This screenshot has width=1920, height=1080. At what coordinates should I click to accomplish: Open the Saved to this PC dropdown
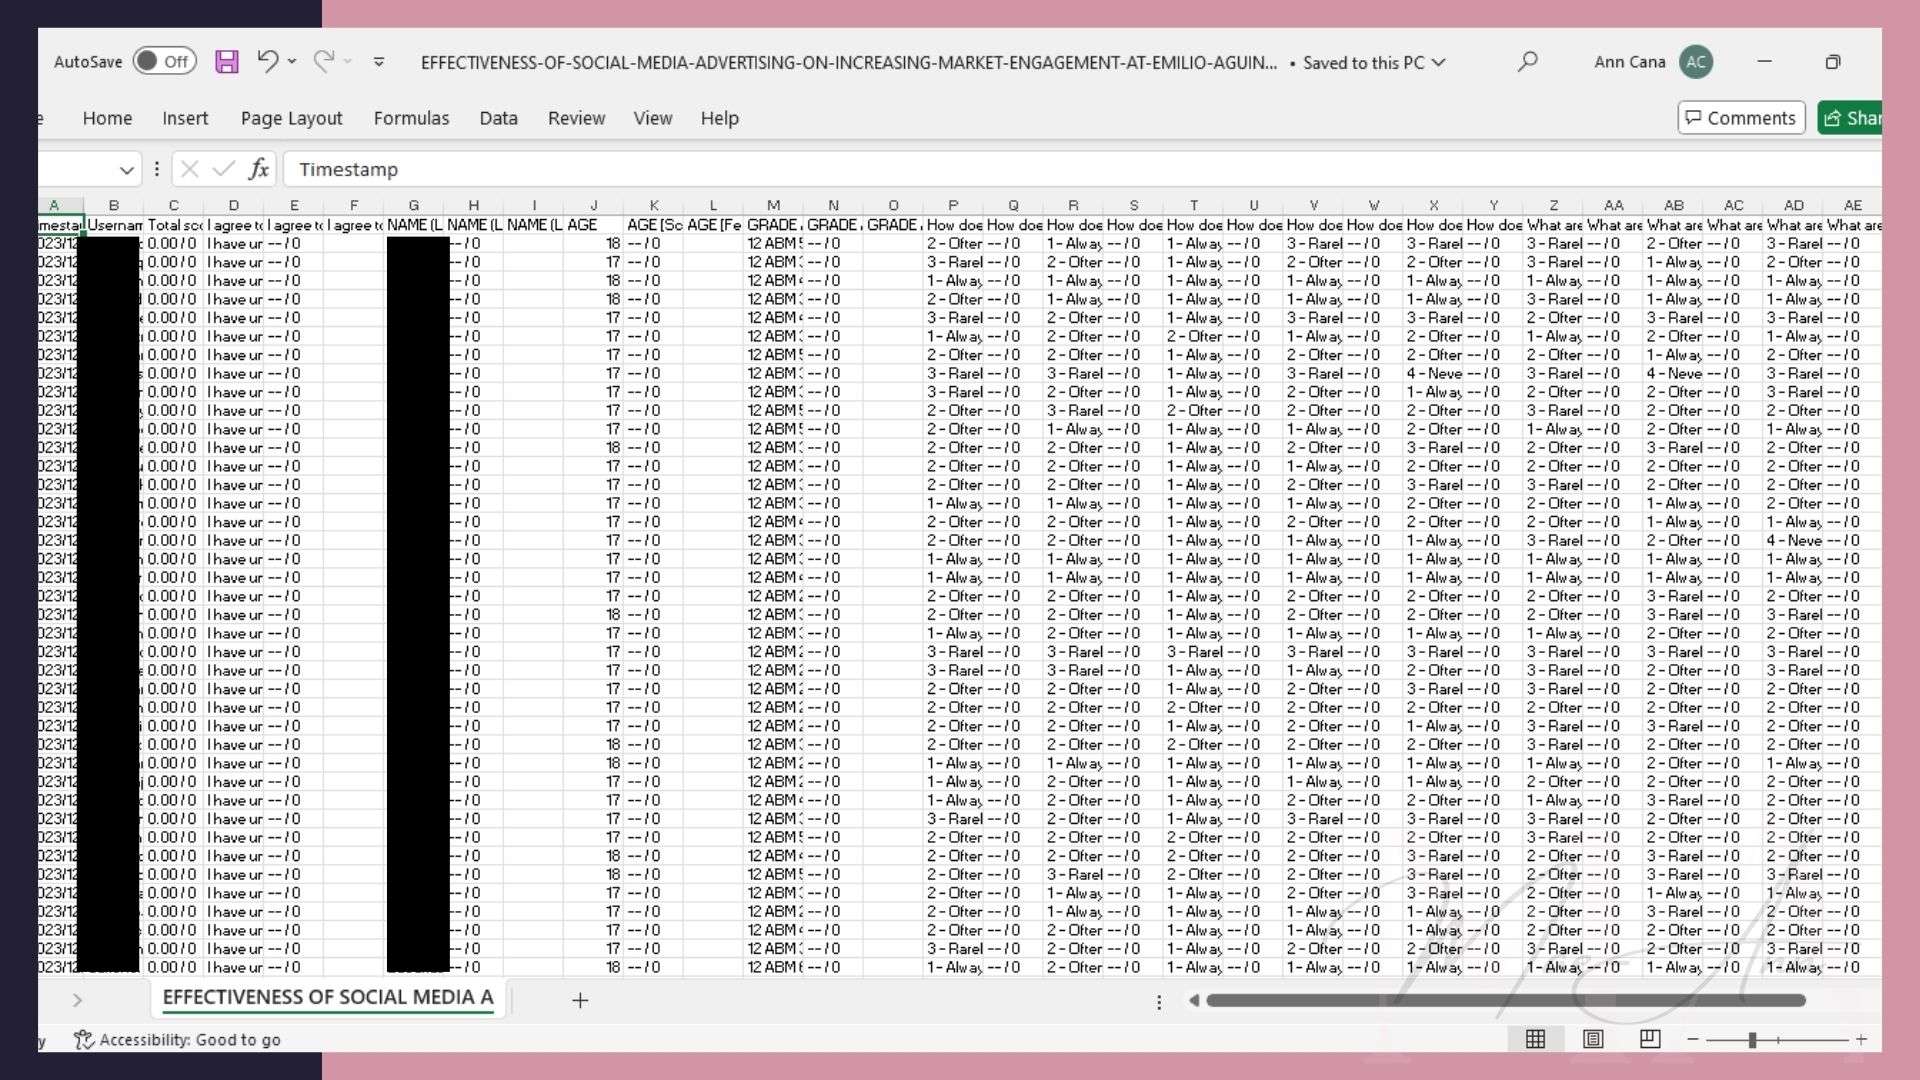coord(1439,62)
